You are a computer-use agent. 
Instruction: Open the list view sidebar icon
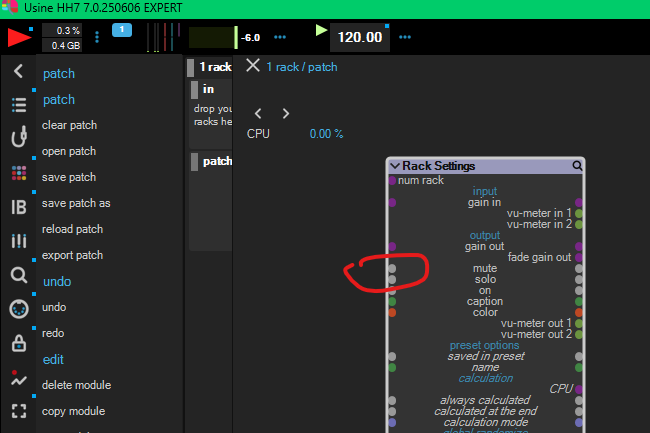(x=18, y=105)
